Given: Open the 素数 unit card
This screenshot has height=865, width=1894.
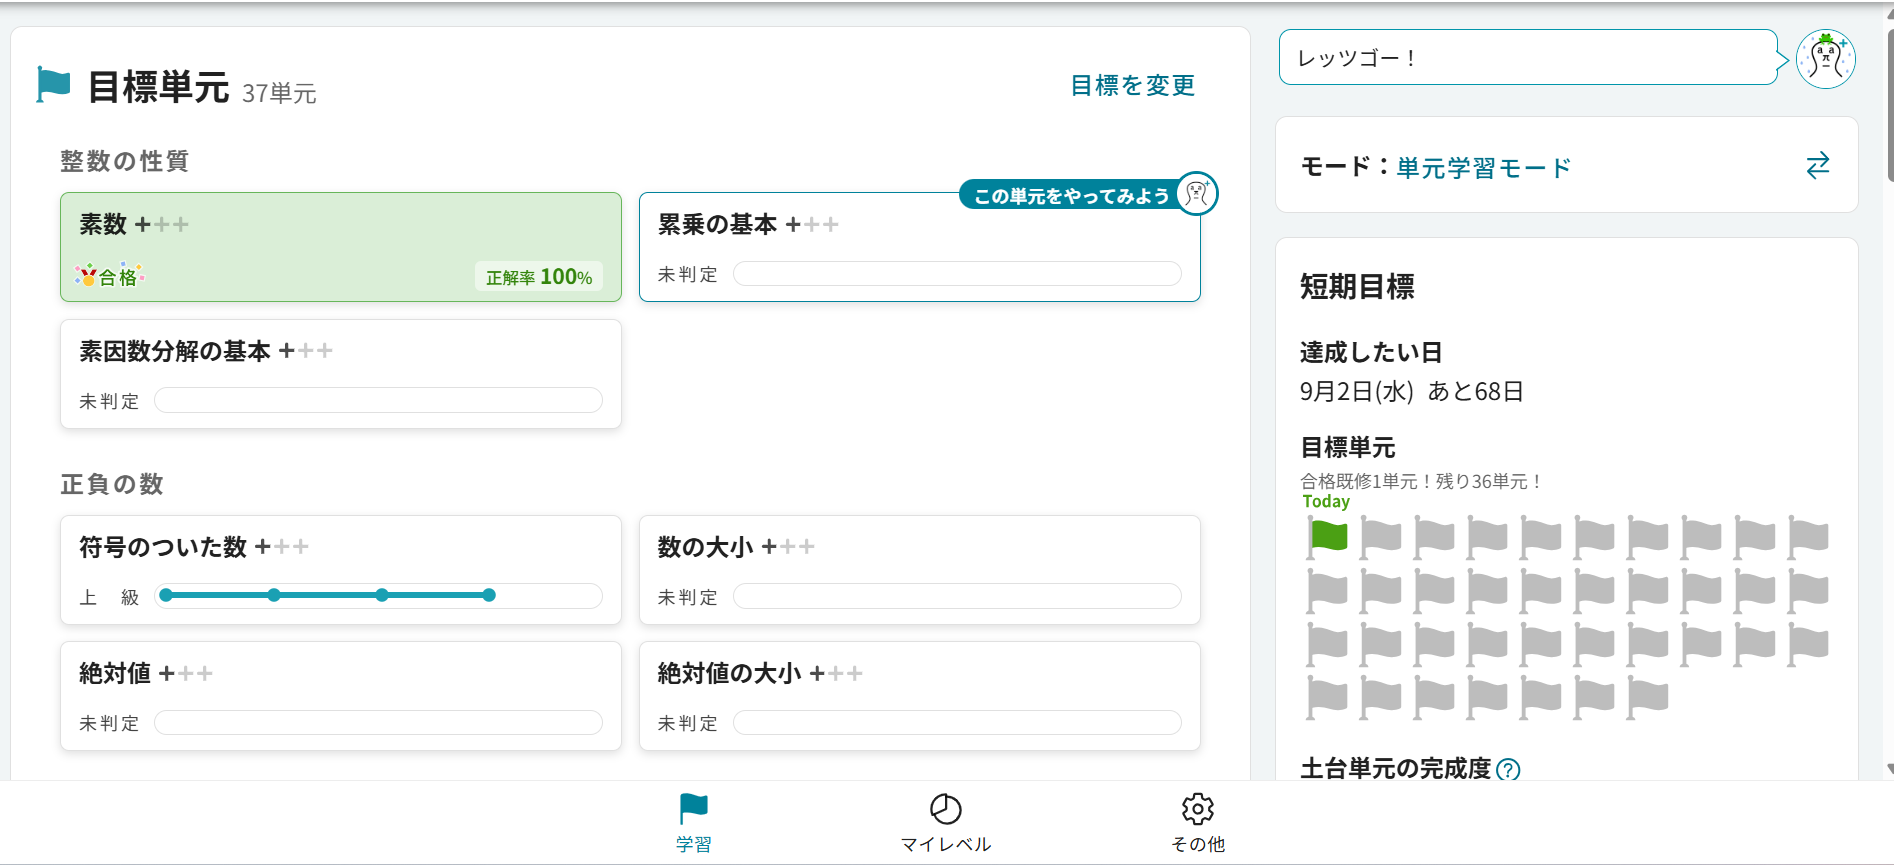Looking at the screenshot, I should (341, 247).
